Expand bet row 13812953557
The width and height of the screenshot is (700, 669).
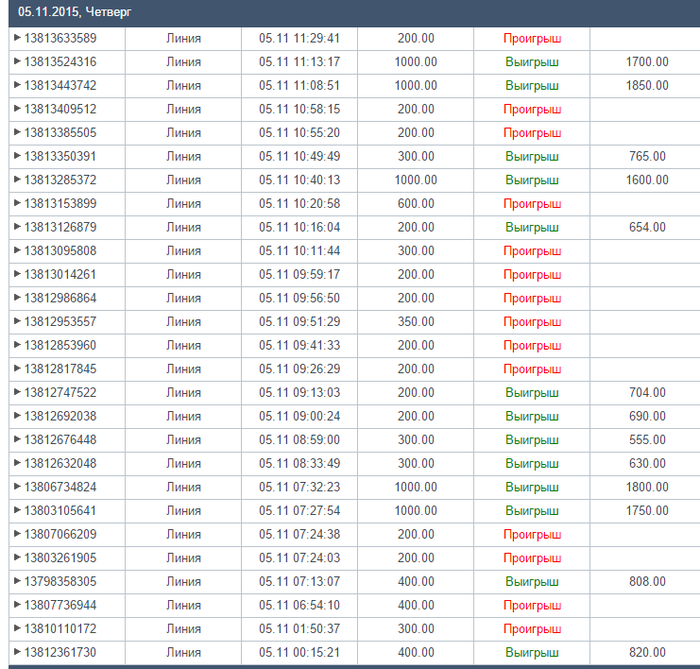17,321
